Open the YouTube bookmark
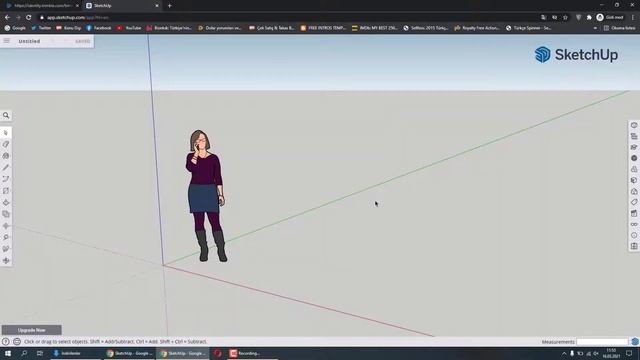The height and width of the screenshot is (360, 640). pos(129,28)
